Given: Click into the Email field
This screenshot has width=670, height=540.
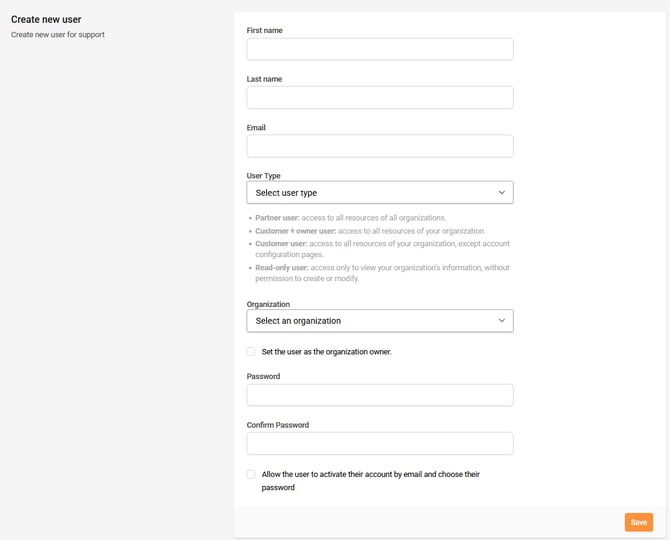Looking at the screenshot, I should click(x=379, y=146).
